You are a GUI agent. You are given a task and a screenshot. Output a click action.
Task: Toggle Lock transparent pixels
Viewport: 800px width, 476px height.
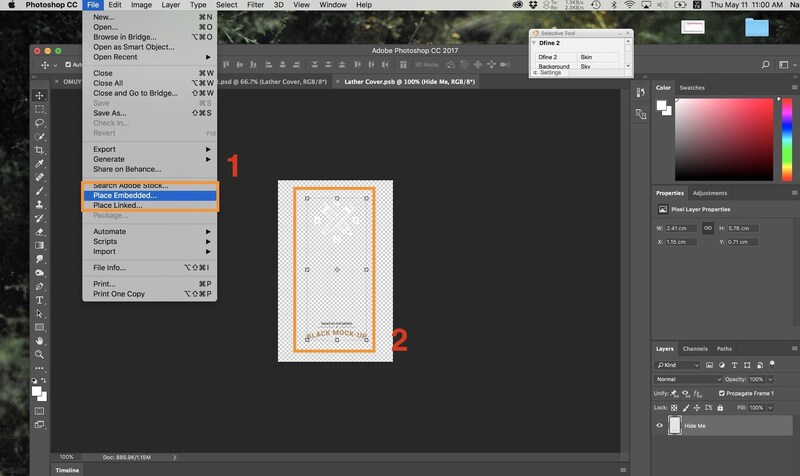tap(674, 408)
